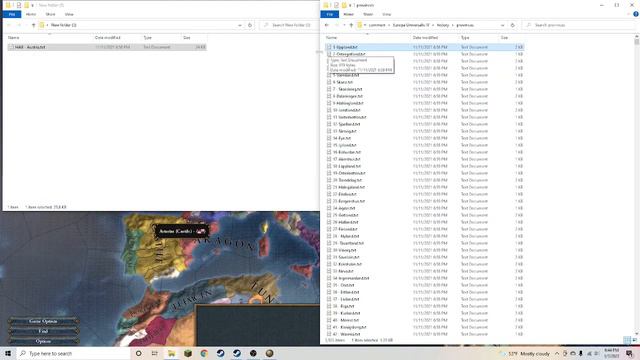The image size is (640, 360).
Task: Expand address history dropdown in provinces window
Action: click(x=502, y=25)
